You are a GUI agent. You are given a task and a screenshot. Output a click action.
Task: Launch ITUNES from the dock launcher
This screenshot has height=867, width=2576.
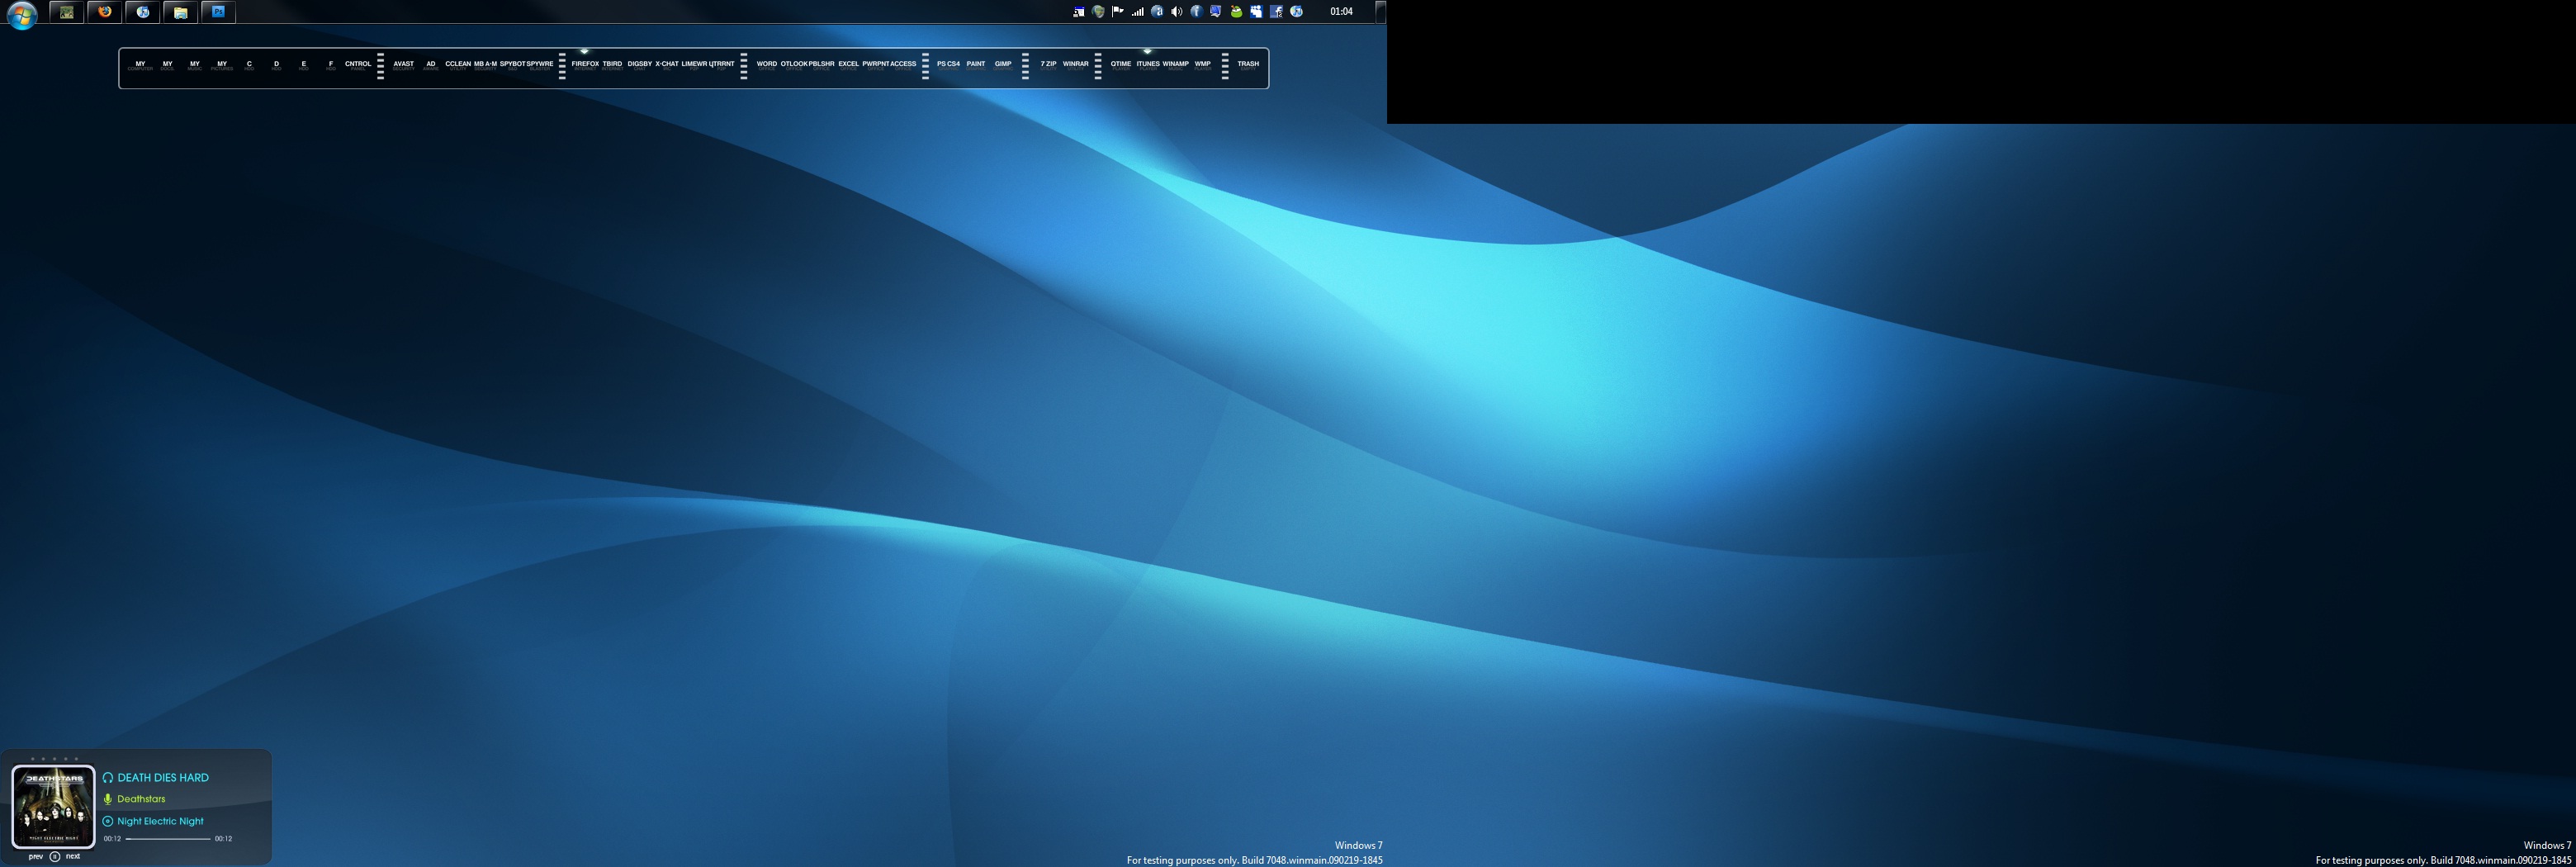click(x=1147, y=64)
